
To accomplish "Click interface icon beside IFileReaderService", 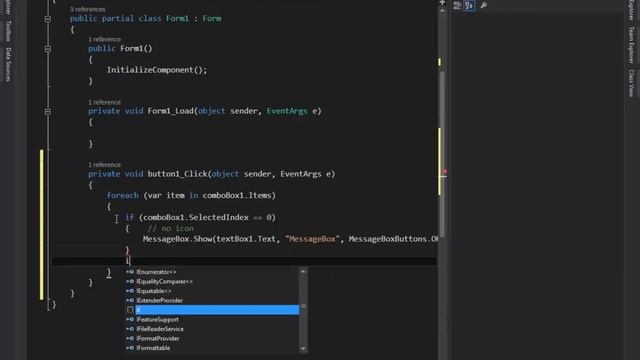I will [x=130, y=329].
